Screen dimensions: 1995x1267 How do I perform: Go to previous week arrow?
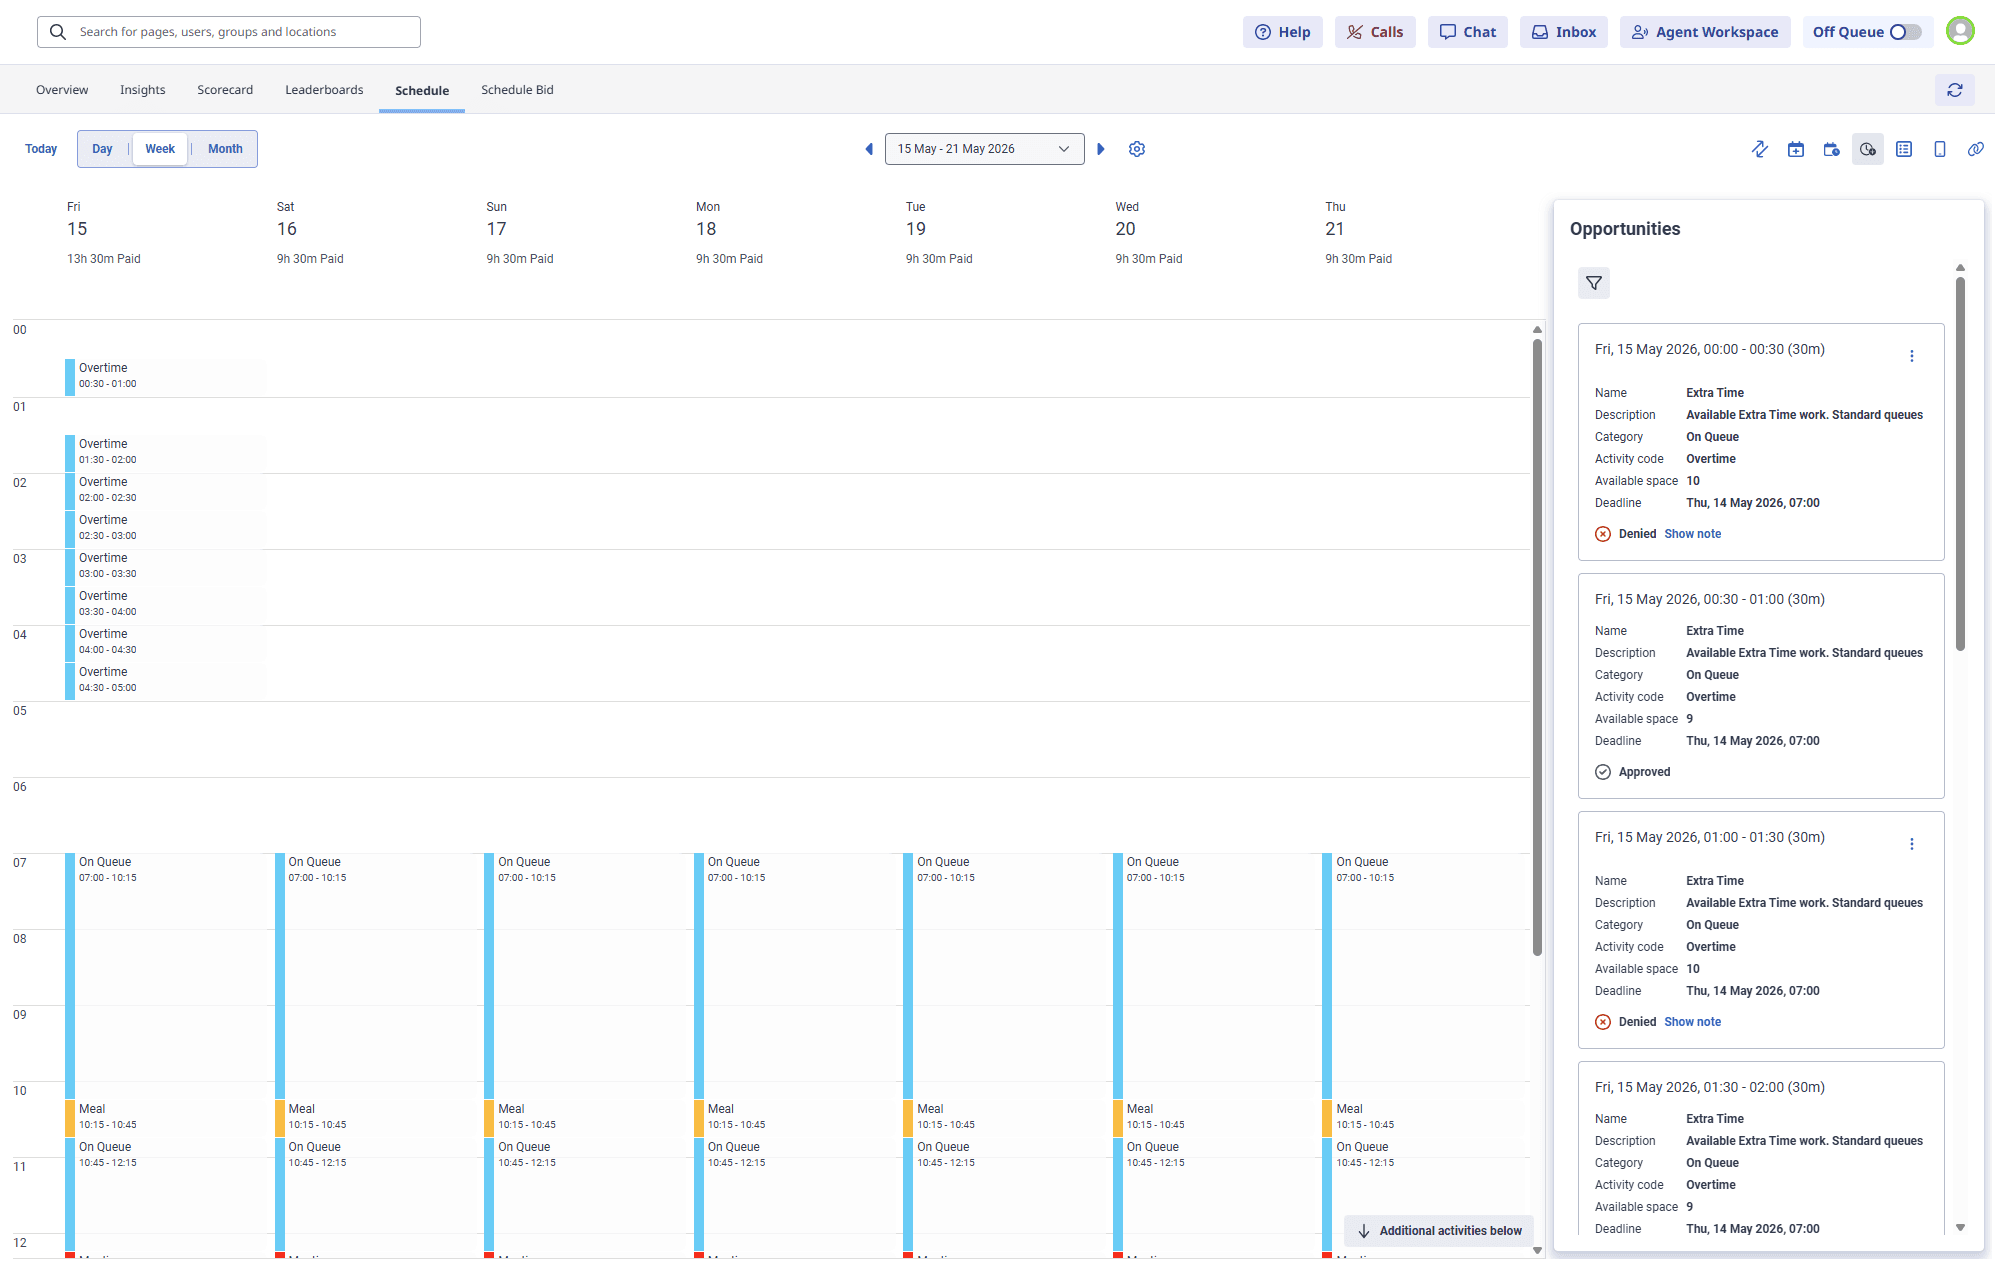click(x=869, y=149)
